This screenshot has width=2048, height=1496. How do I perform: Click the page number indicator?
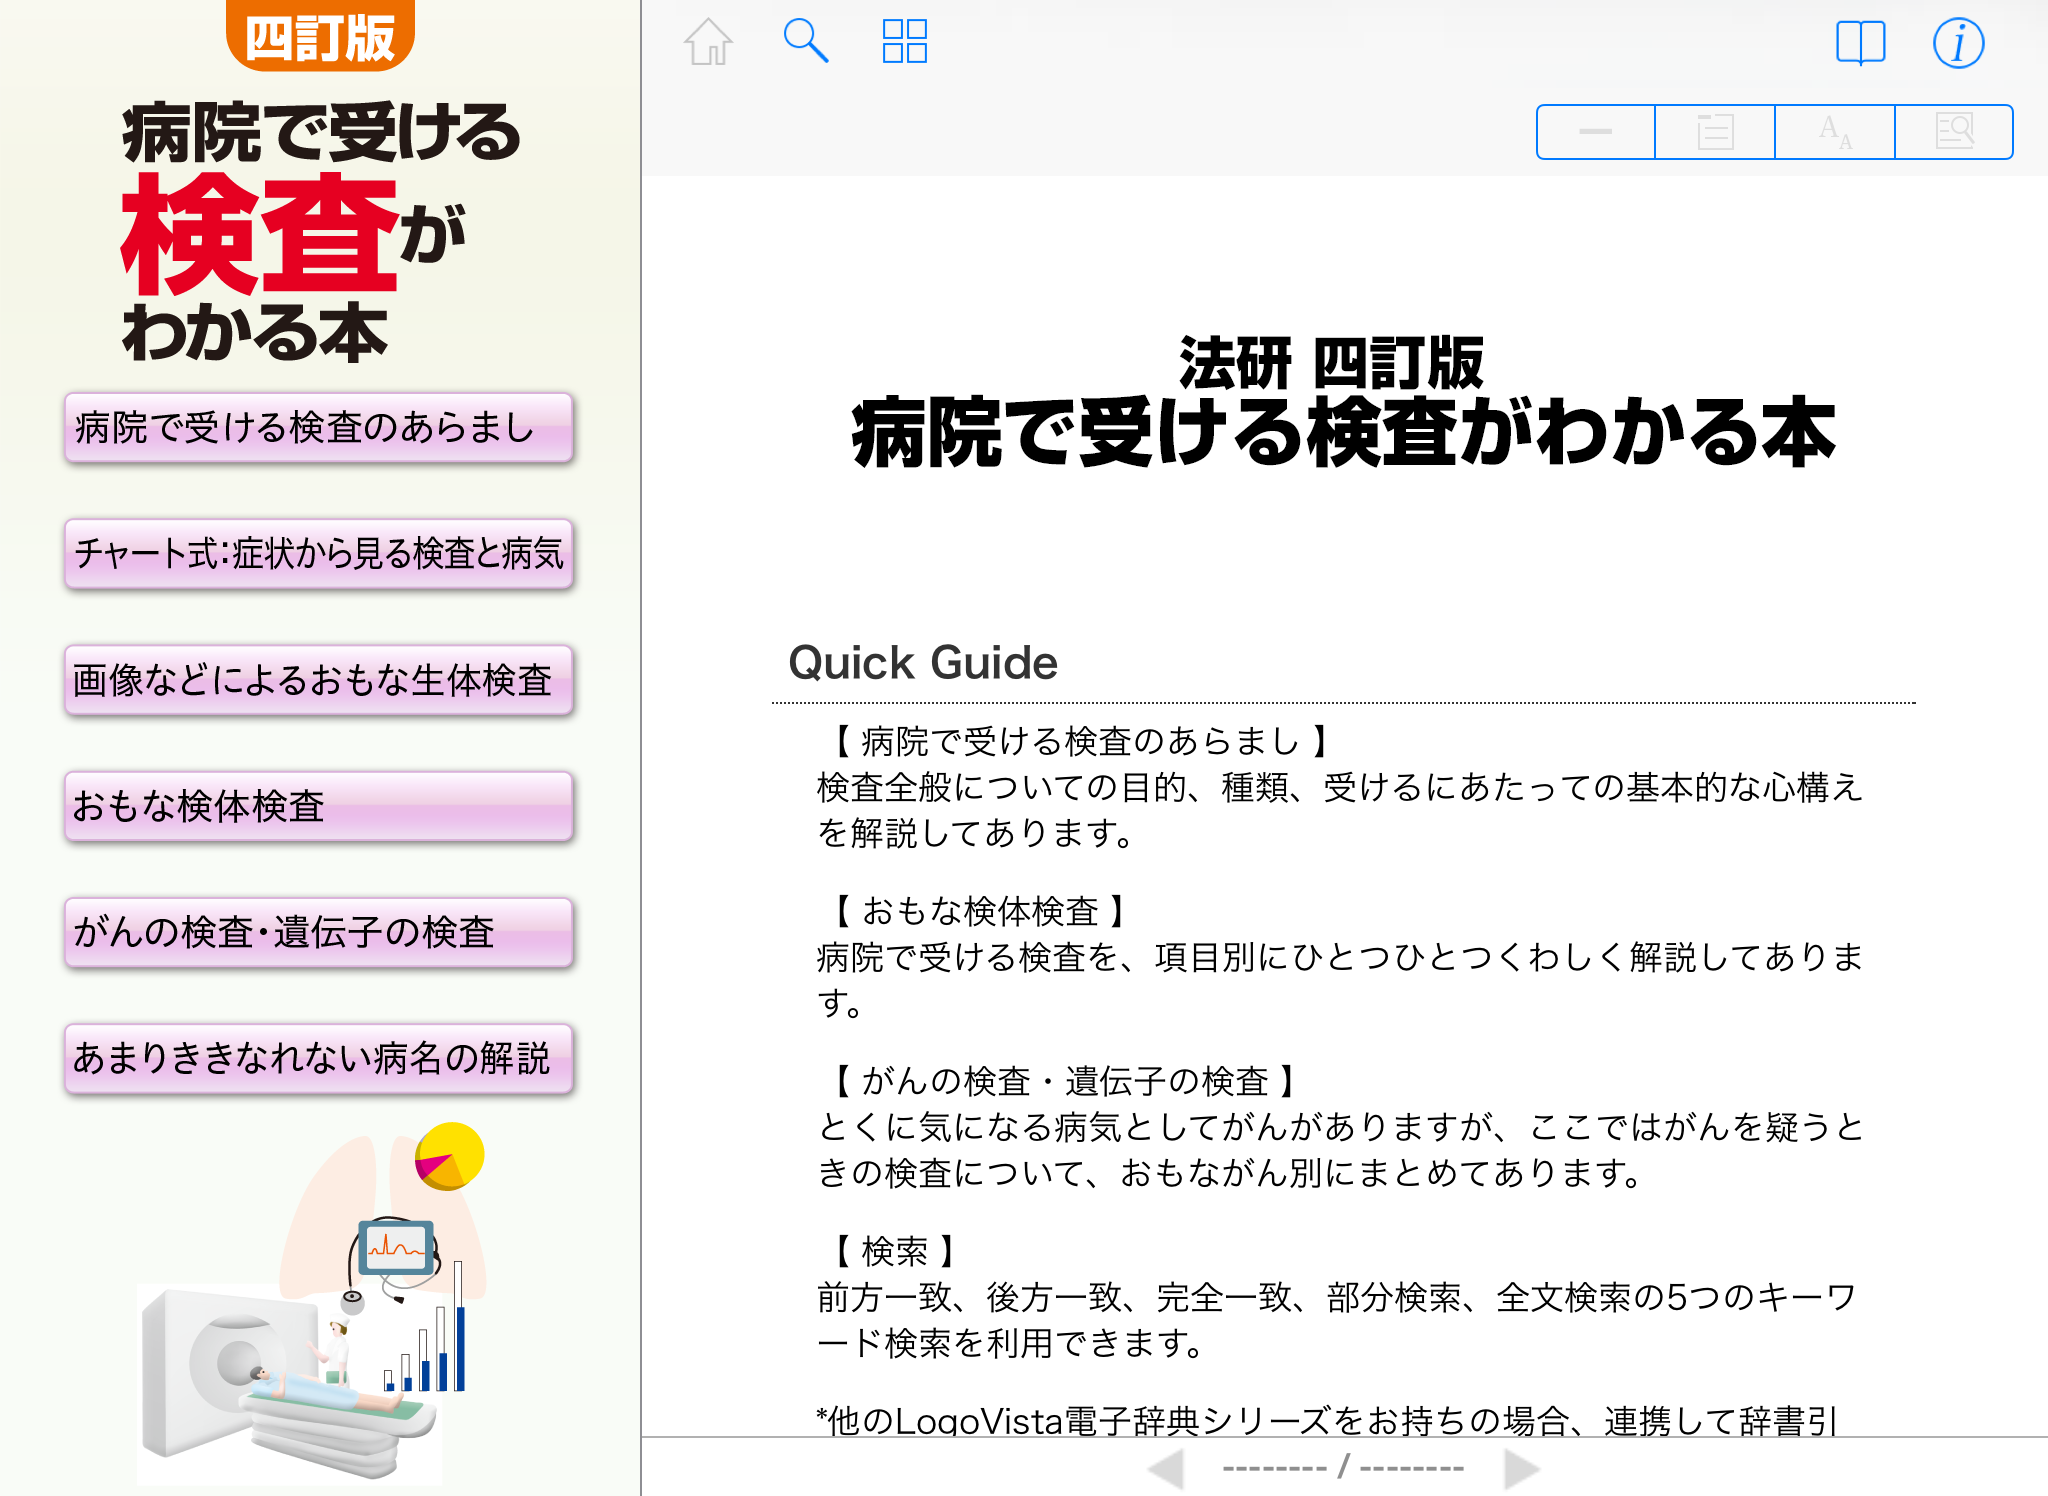(x=1343, y=1469)
